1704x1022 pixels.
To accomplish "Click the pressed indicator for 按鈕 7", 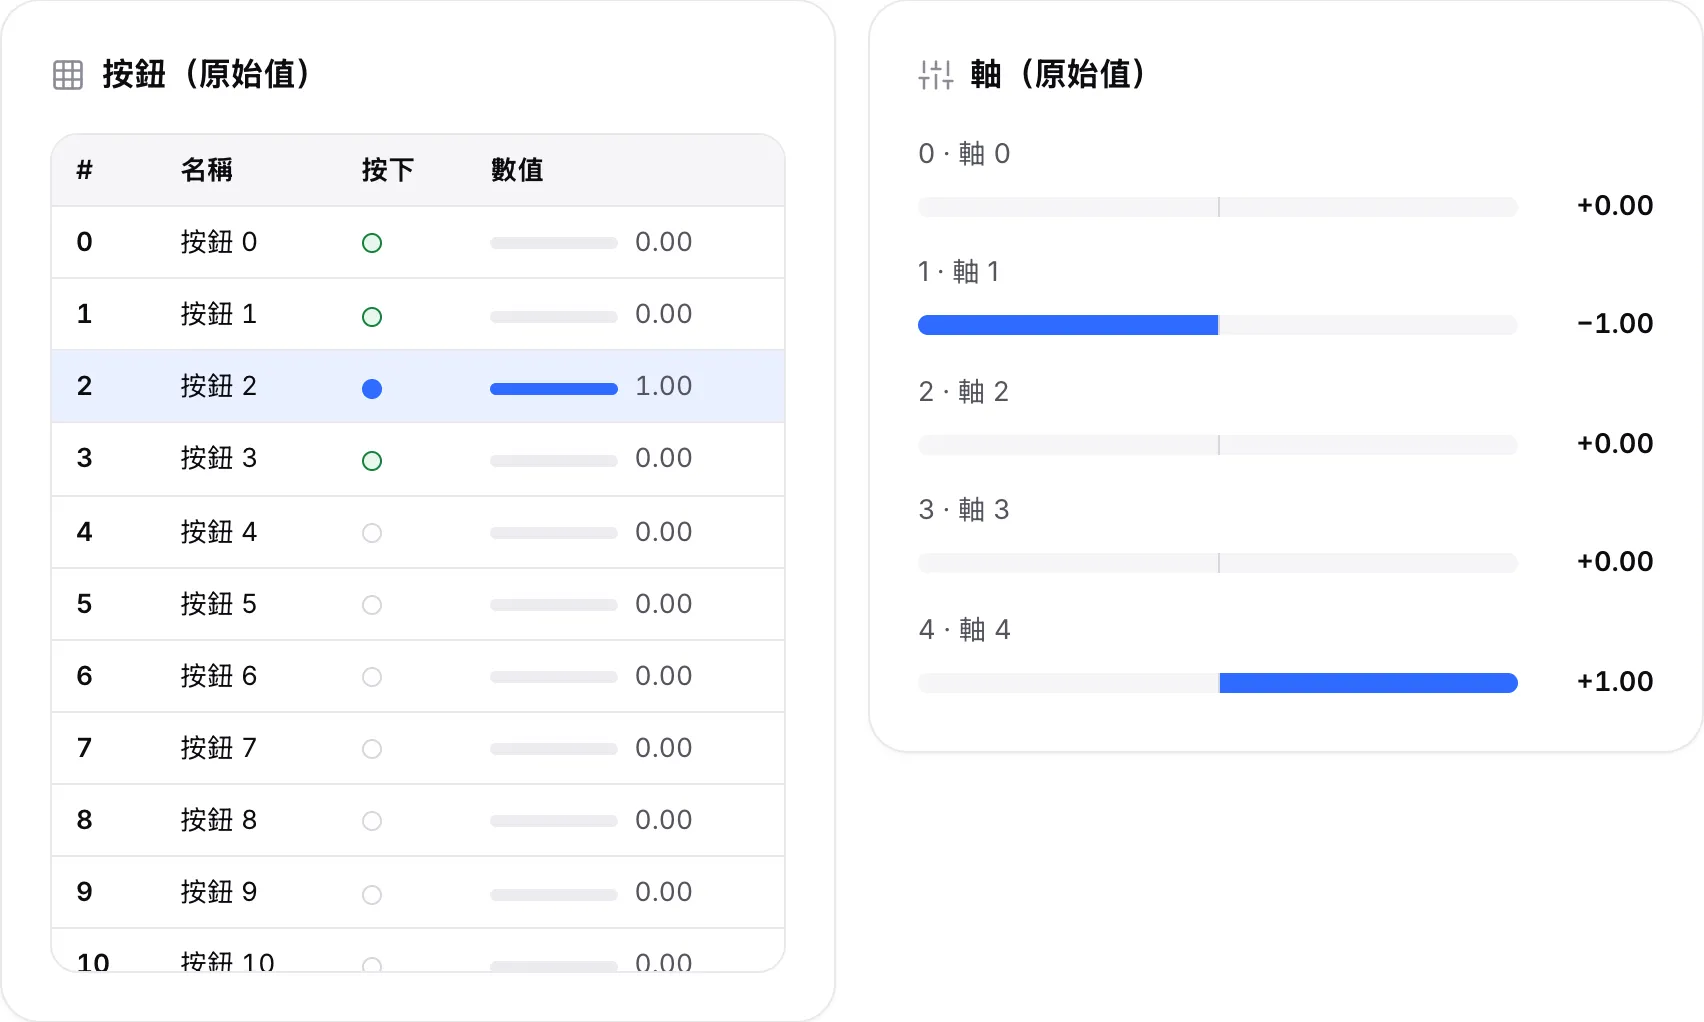I will pos(372,749).
